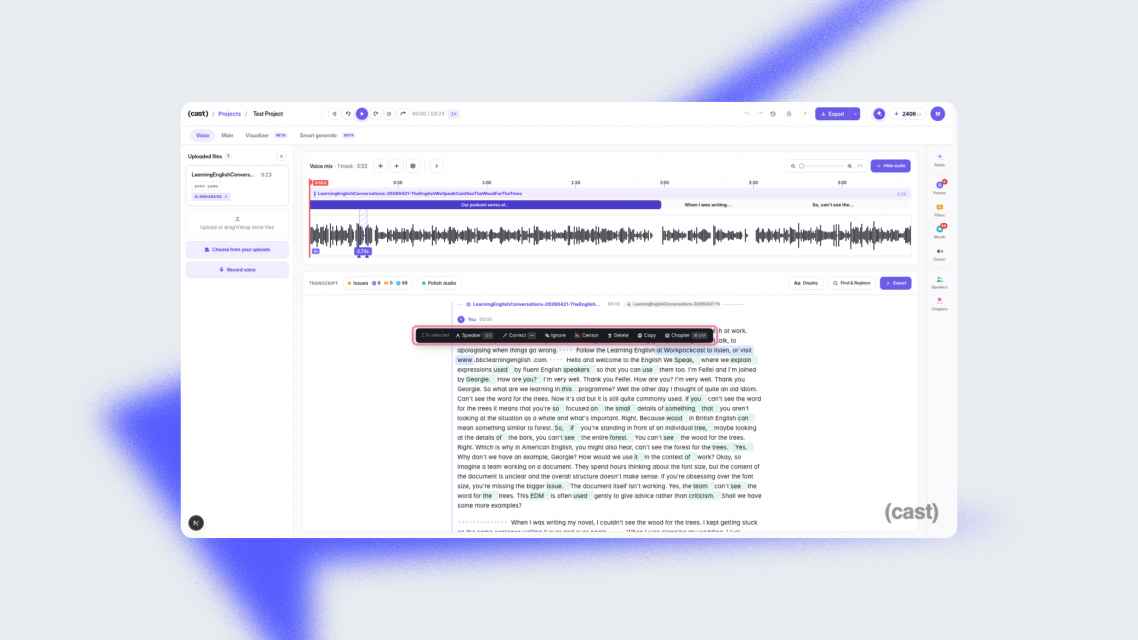The image size is (1138, 640).
Task: Click the Record voice button
Action: coord(237,270)
